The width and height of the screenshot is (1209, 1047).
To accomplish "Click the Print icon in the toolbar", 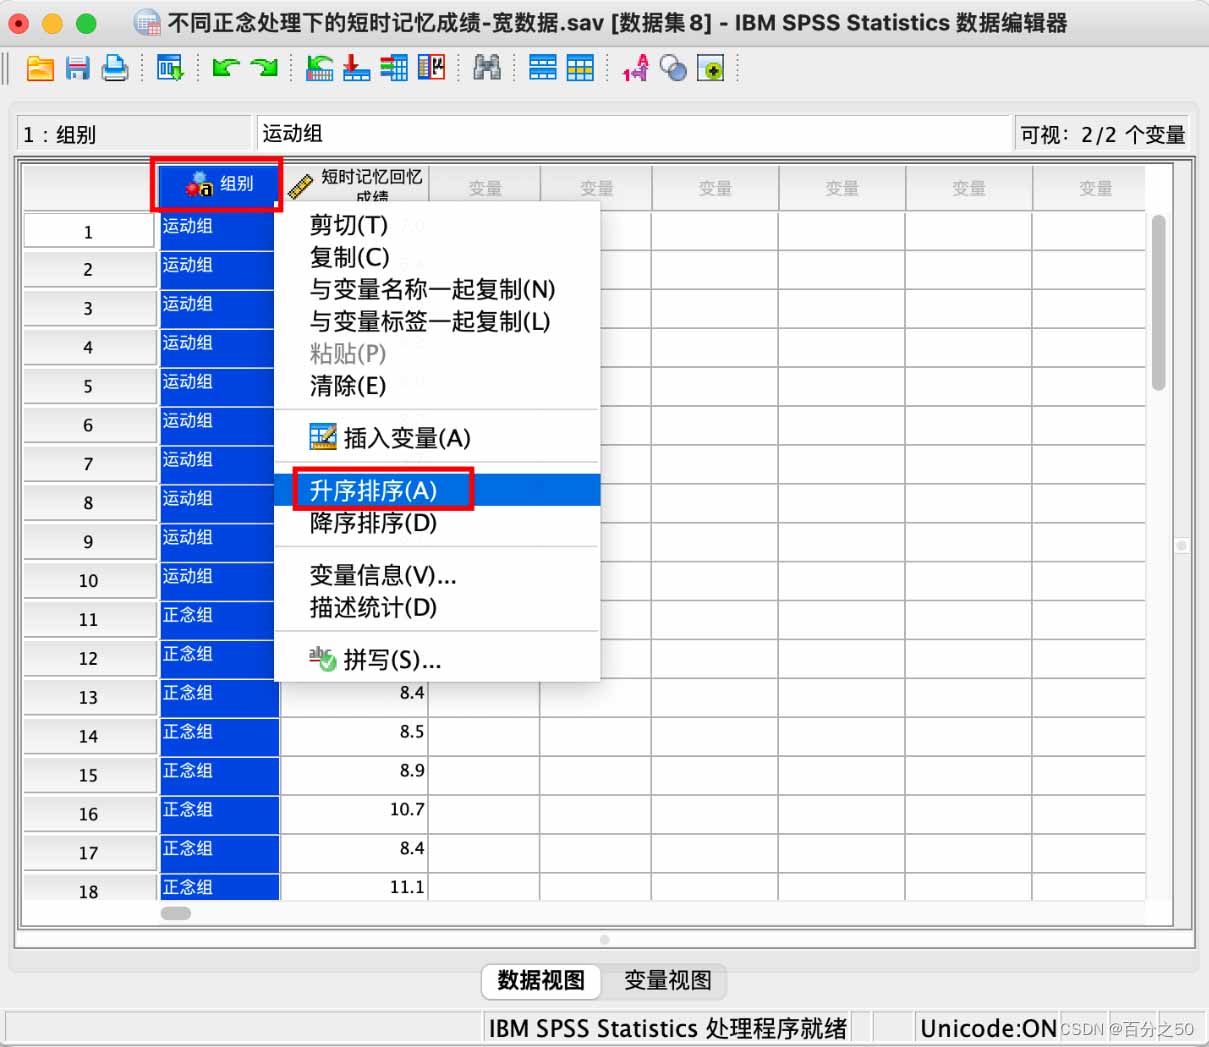I will [115, 68].
